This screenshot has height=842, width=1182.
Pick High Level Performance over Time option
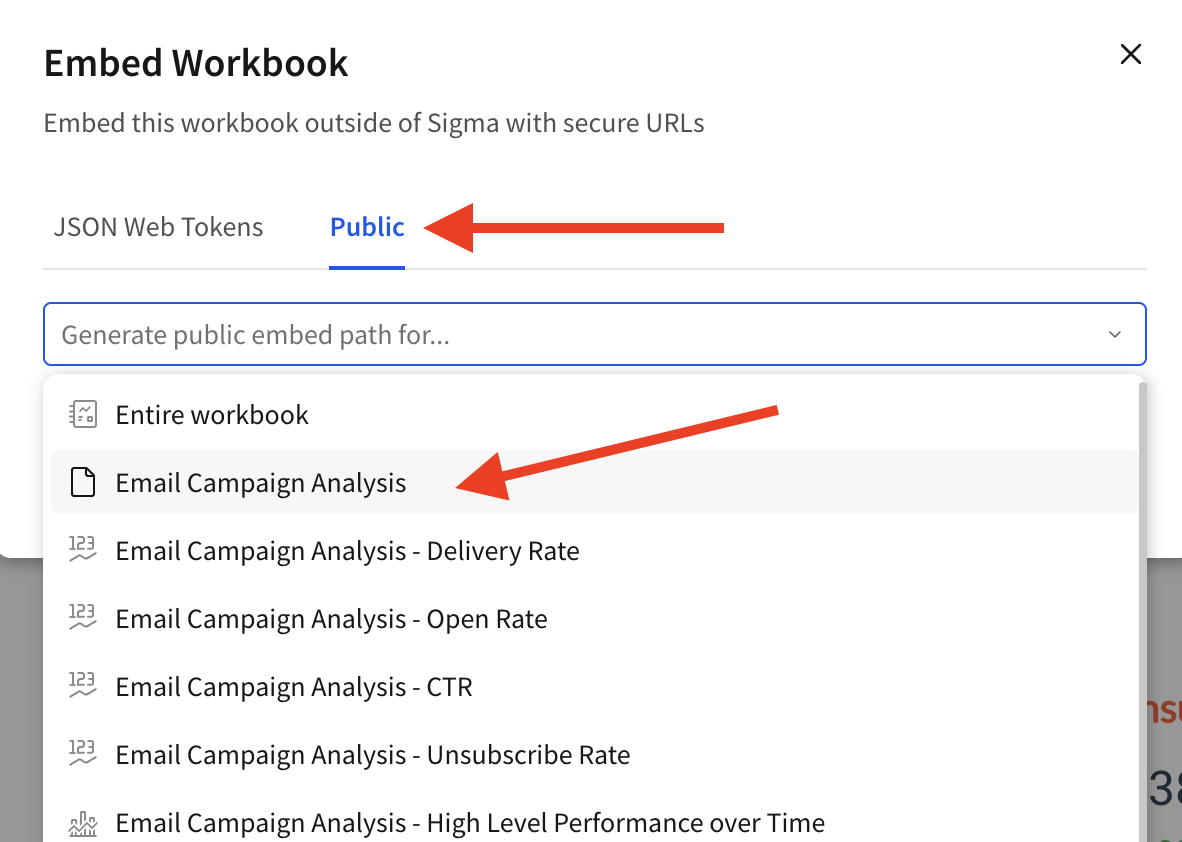tap(470, 823)
